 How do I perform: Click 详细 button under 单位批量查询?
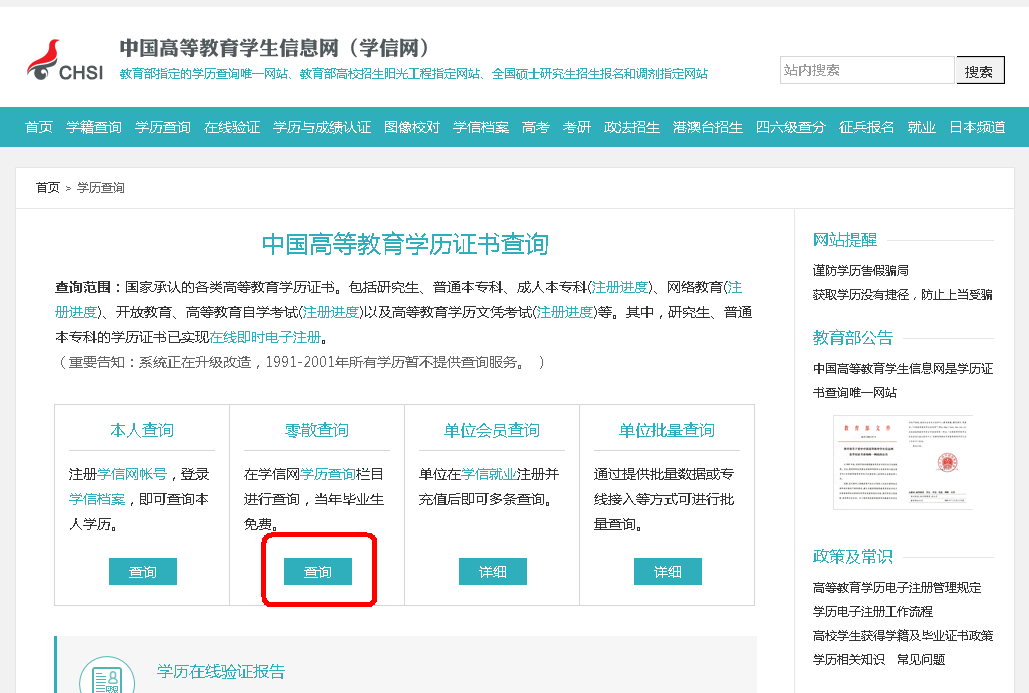pos(668,572)
